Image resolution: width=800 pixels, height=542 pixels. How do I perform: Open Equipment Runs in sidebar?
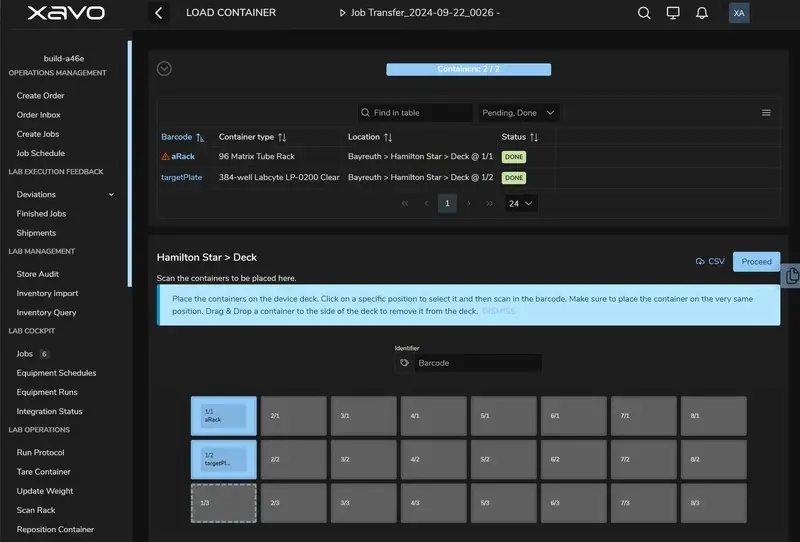[47, 392]
